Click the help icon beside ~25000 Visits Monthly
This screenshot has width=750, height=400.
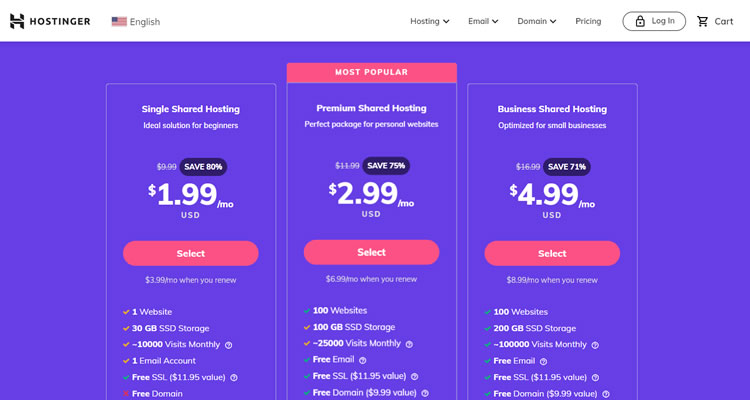pyautogui.click(x=409, y=344)
